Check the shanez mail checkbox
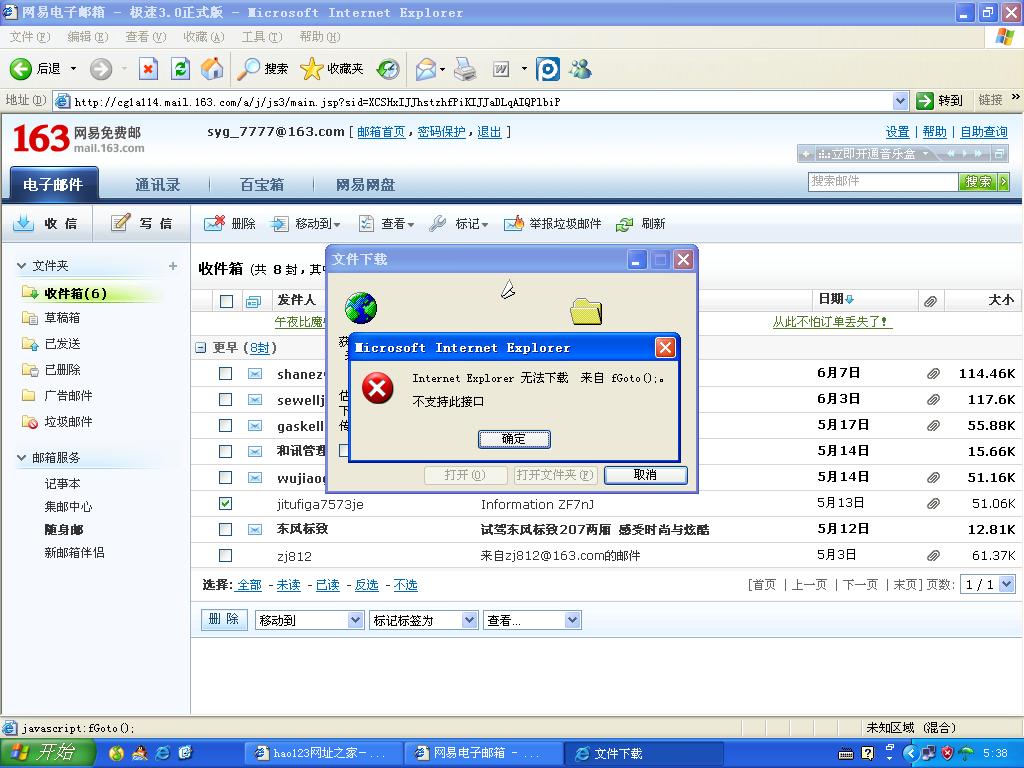Screen dimensions: 1024x768 [x=225, y=374]
